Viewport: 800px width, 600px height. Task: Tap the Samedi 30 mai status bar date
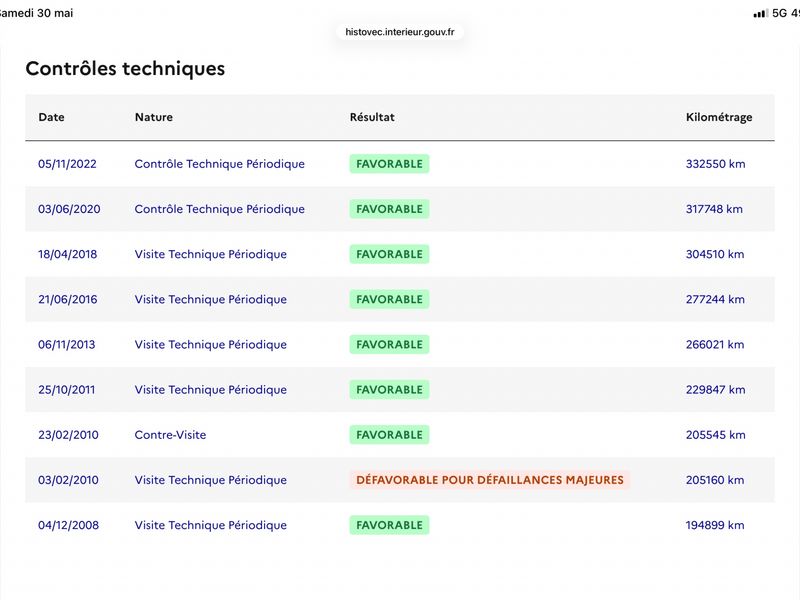coord(36,13)
